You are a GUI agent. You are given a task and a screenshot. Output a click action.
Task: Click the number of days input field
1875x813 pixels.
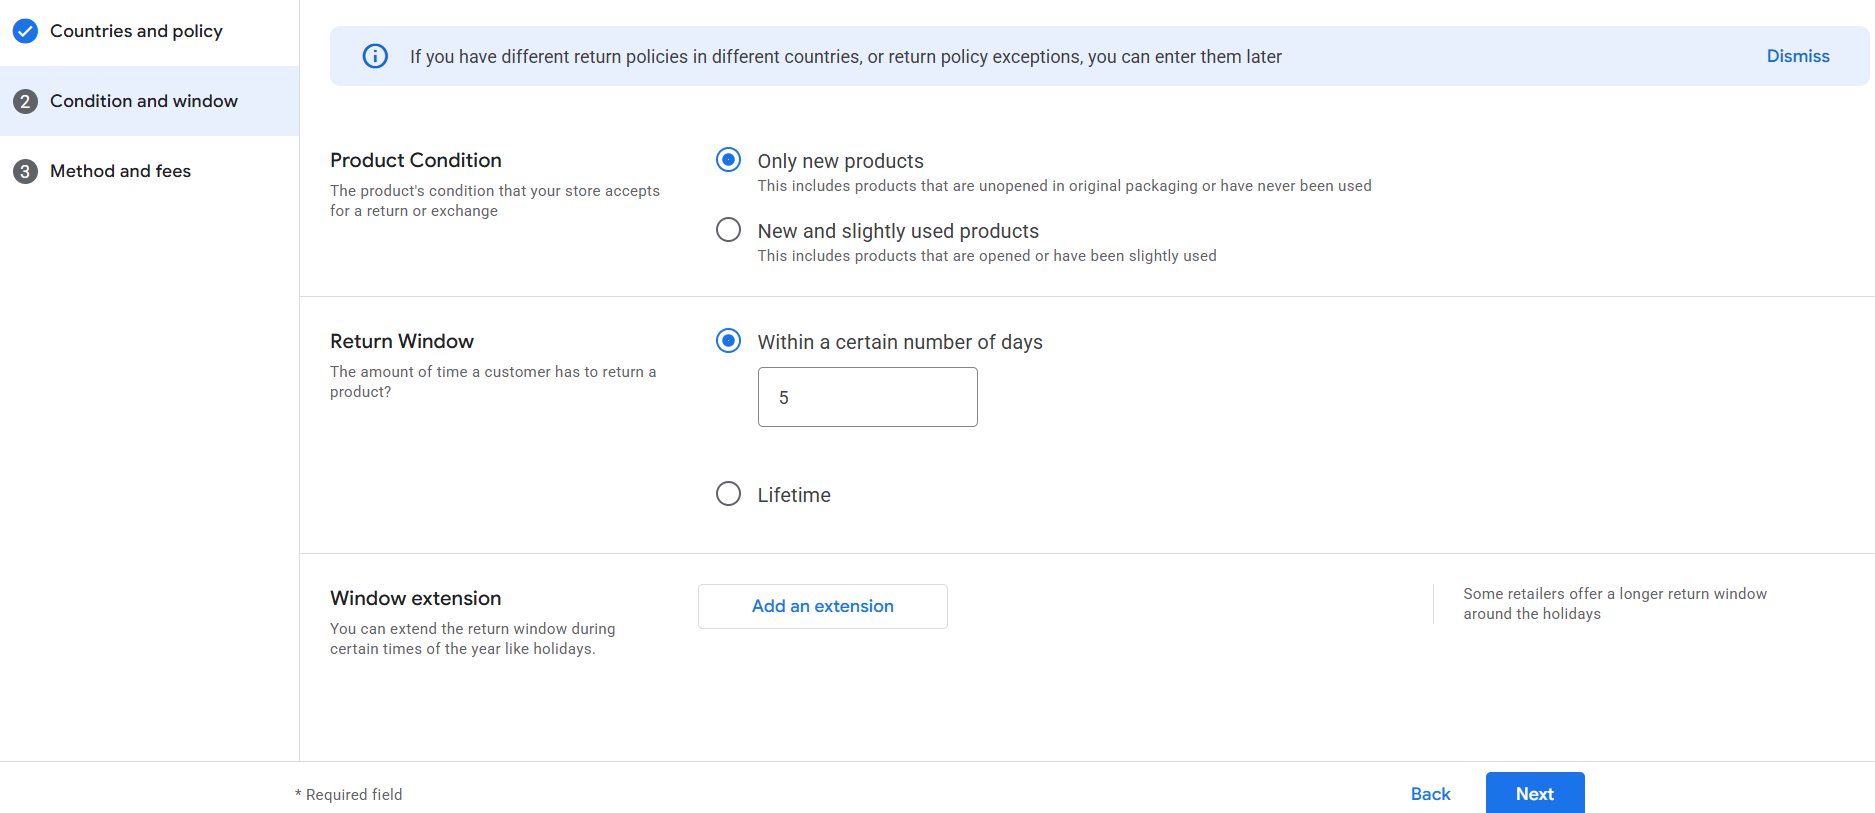tap(868, 397)
